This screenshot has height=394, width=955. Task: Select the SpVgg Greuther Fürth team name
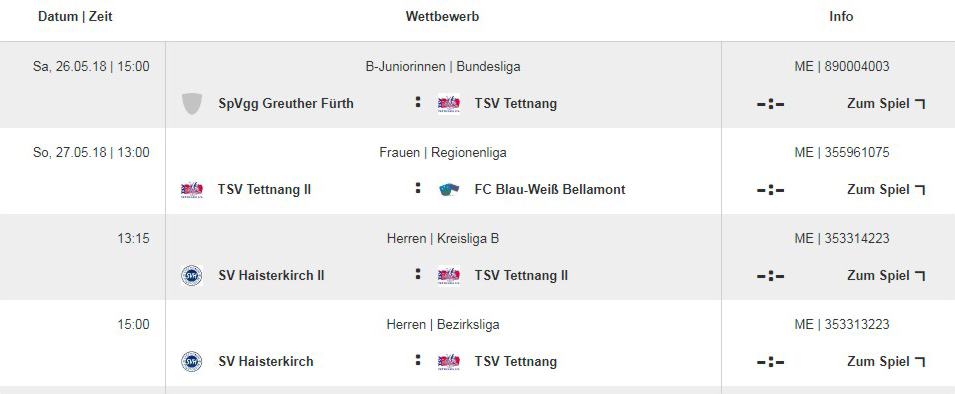coord(286,104)
